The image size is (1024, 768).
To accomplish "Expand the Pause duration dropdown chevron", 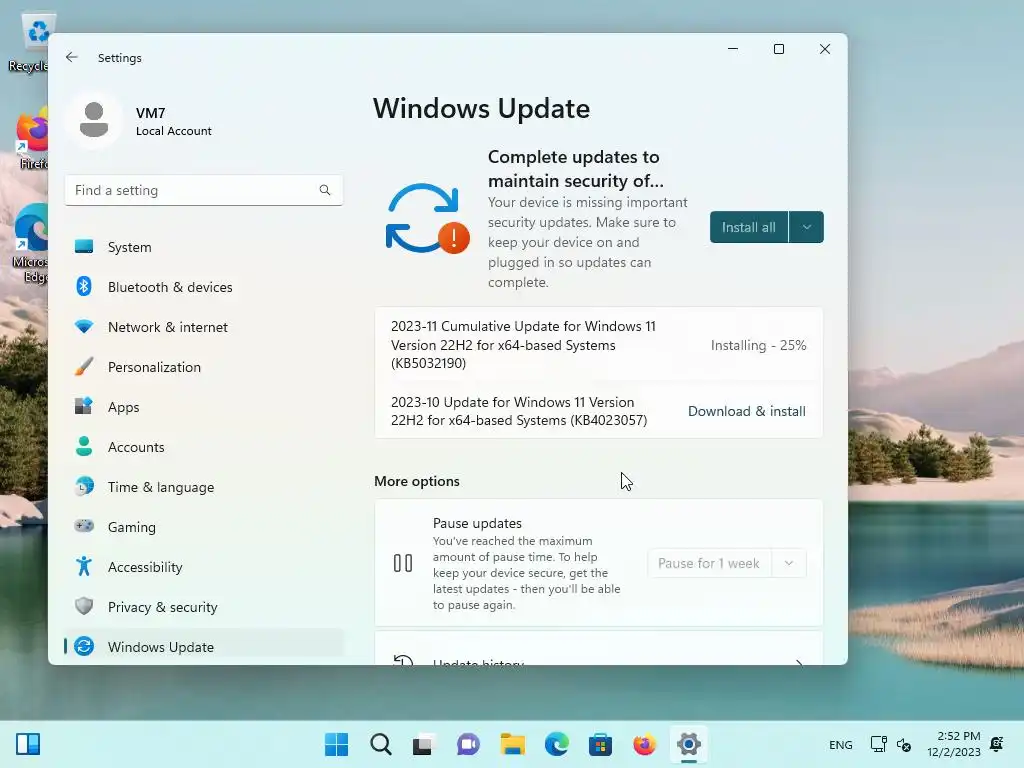I will point(789,563).
